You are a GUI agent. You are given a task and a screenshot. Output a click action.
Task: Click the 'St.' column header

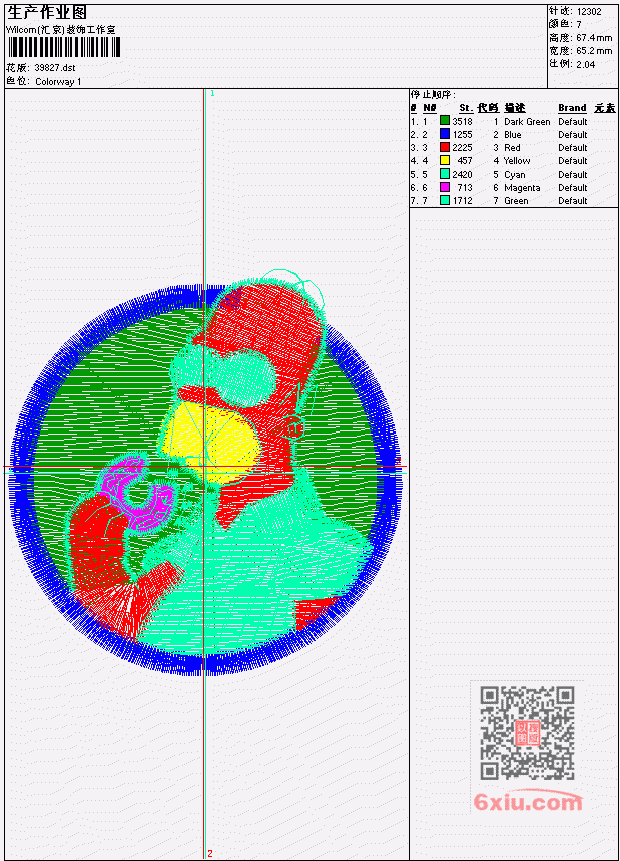[466, 108]
